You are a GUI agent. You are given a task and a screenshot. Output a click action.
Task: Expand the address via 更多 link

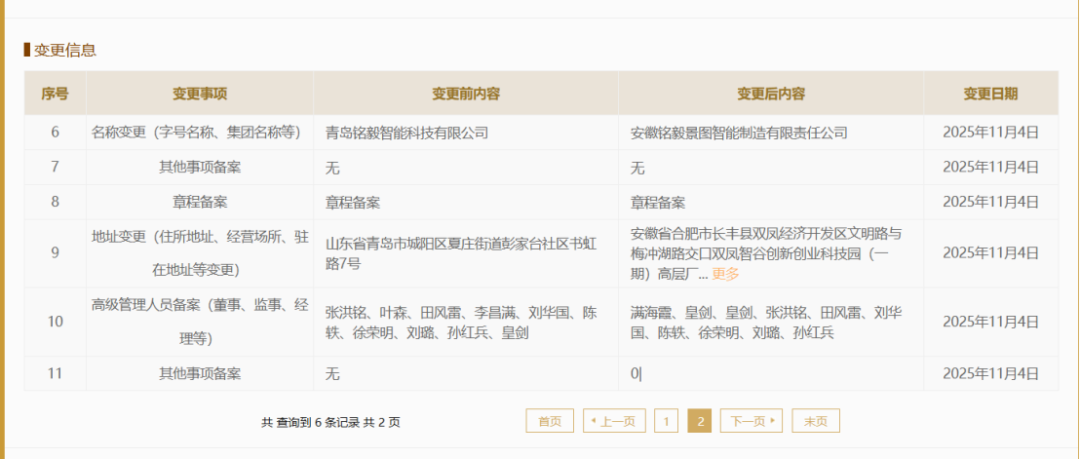725,274
